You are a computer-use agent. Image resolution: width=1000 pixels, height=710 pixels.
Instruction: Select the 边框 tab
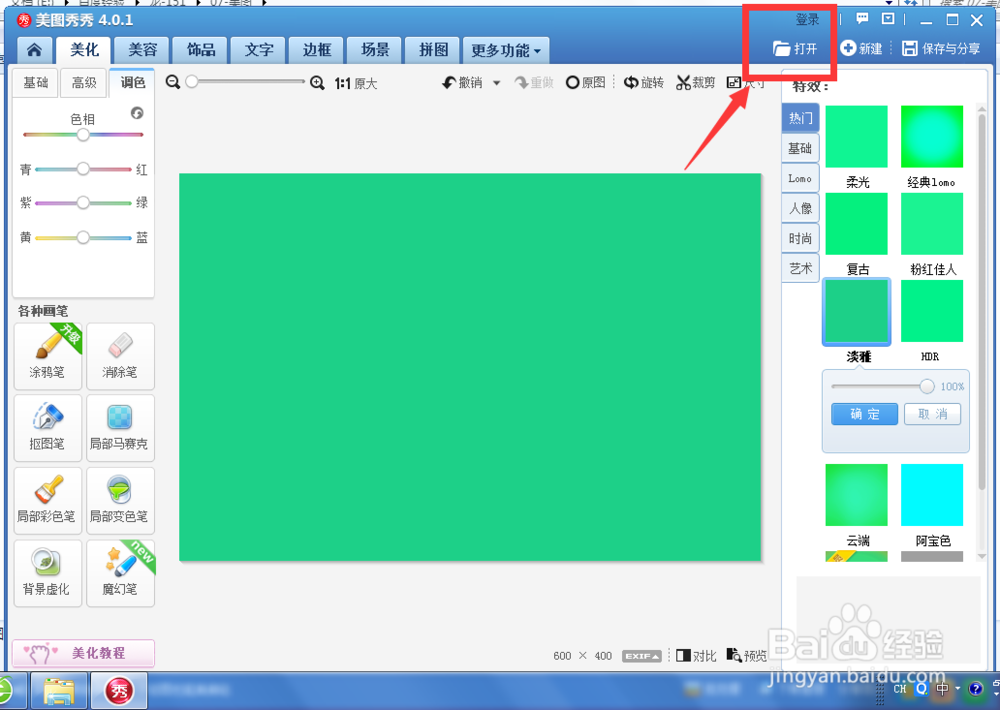pos(317,50)
